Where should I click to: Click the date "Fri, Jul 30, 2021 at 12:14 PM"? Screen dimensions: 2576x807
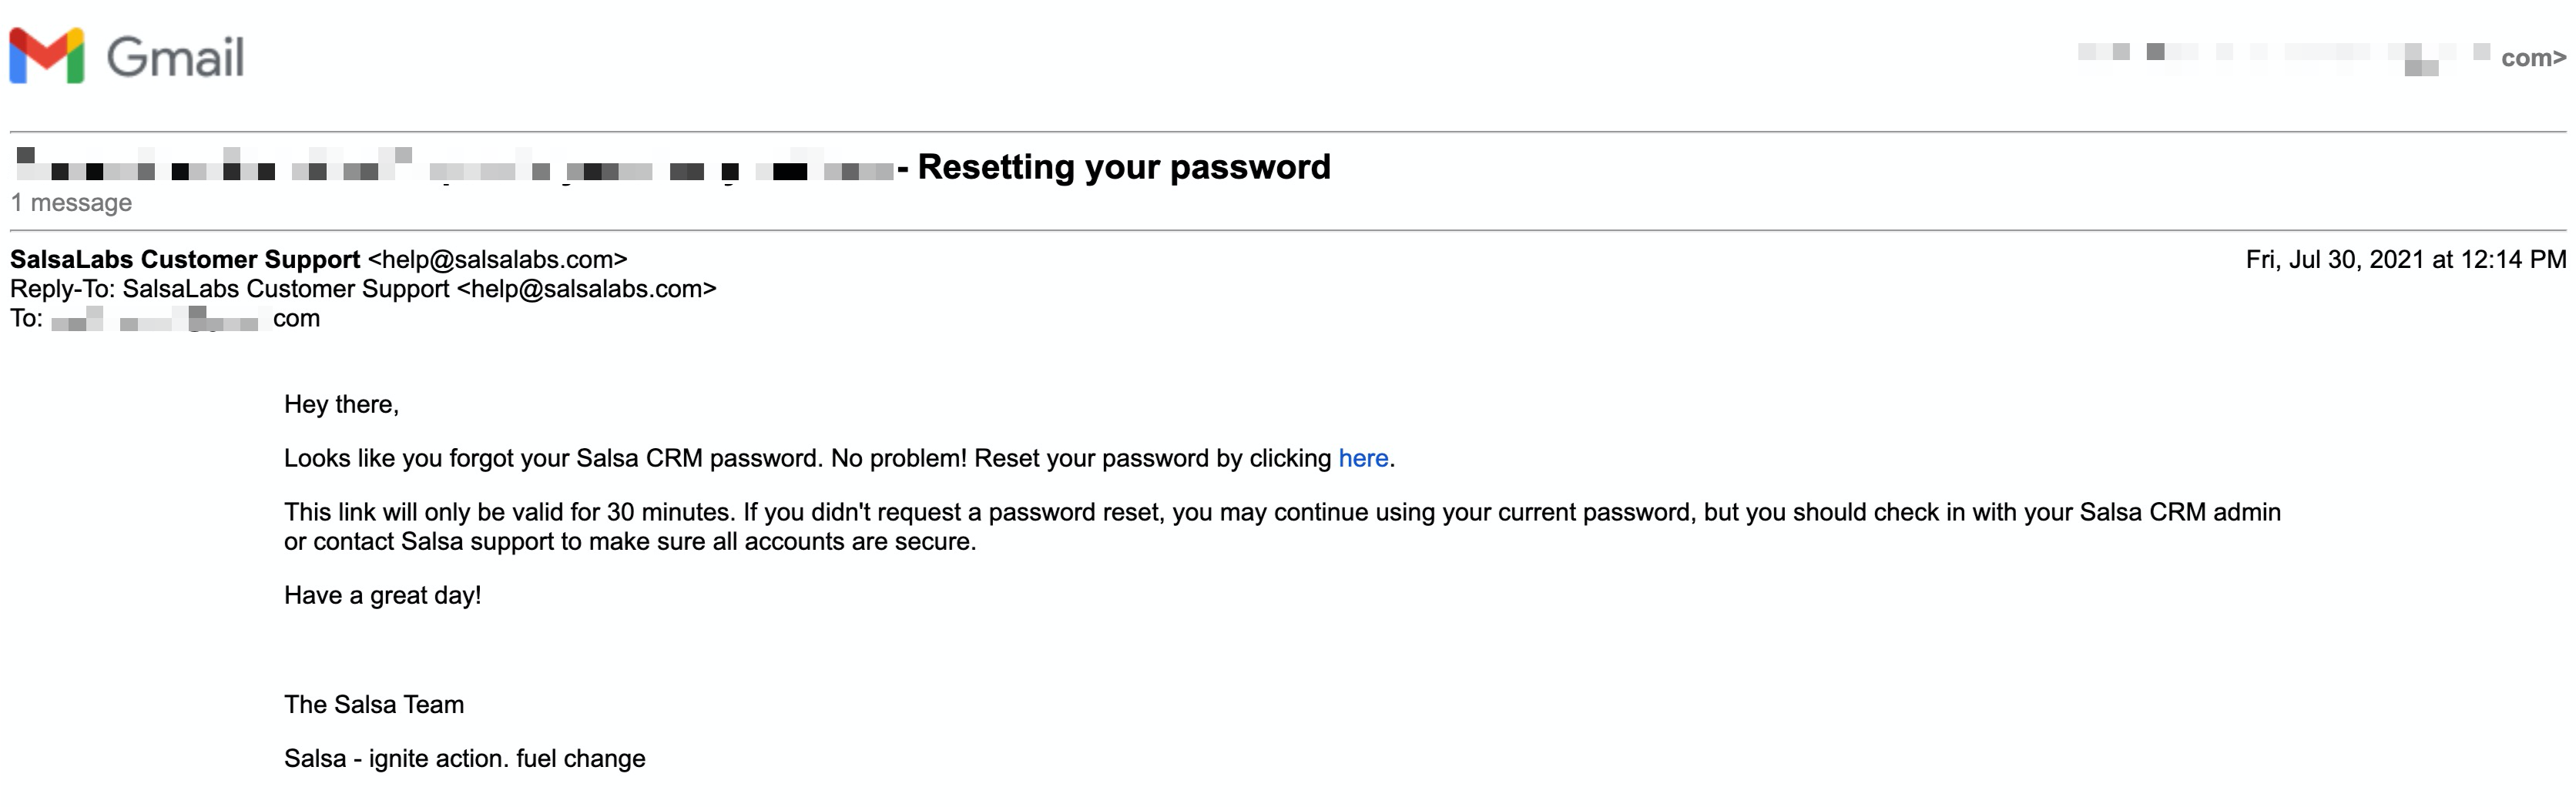(2406, 260)
